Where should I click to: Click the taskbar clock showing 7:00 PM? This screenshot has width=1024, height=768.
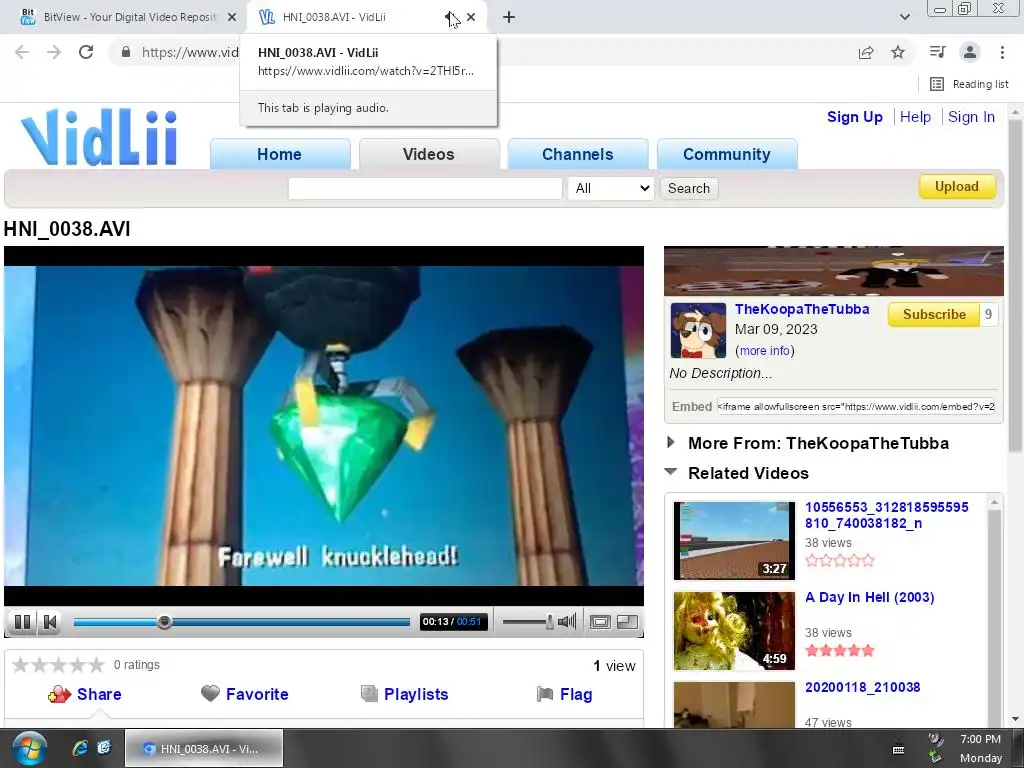[980, 748]
